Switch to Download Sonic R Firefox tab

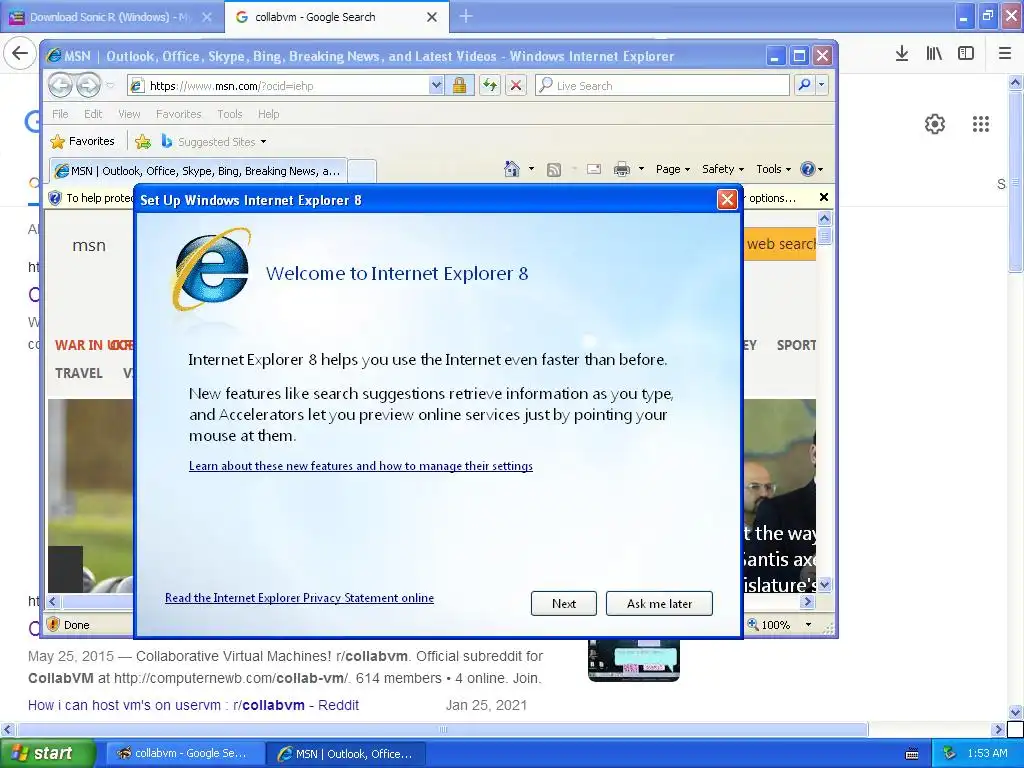(111, 17)
